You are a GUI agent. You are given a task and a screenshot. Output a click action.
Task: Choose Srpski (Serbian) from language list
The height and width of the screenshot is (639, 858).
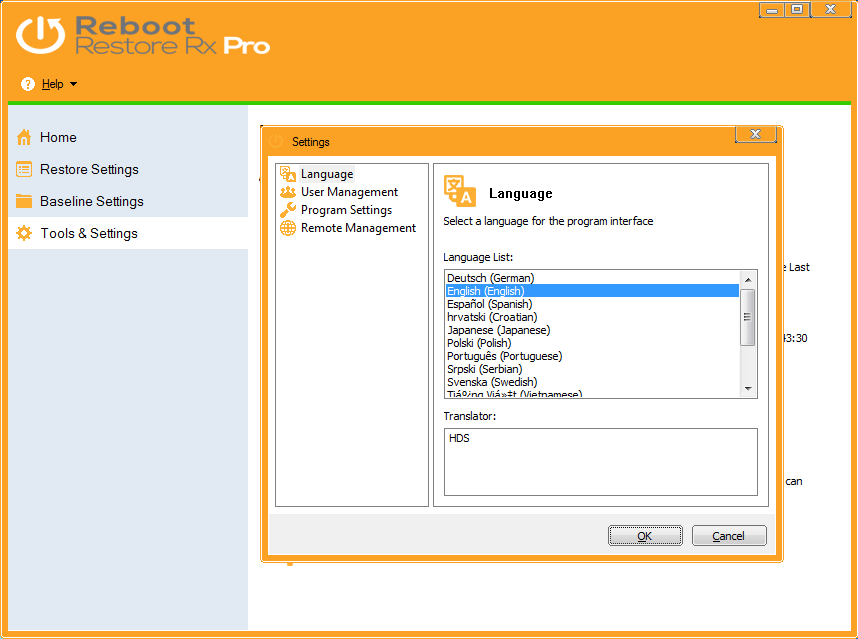click(x=592, y=369)
